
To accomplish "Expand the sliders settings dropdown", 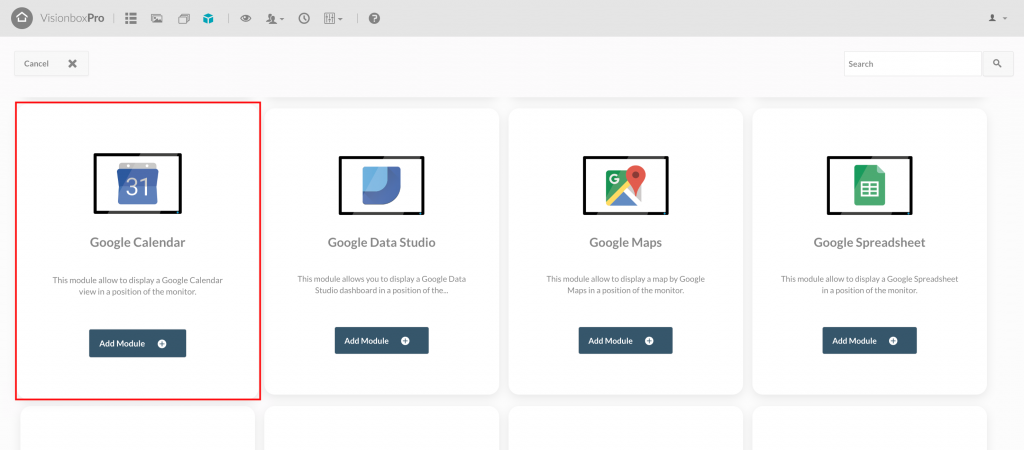I will (x=333, y=18).
